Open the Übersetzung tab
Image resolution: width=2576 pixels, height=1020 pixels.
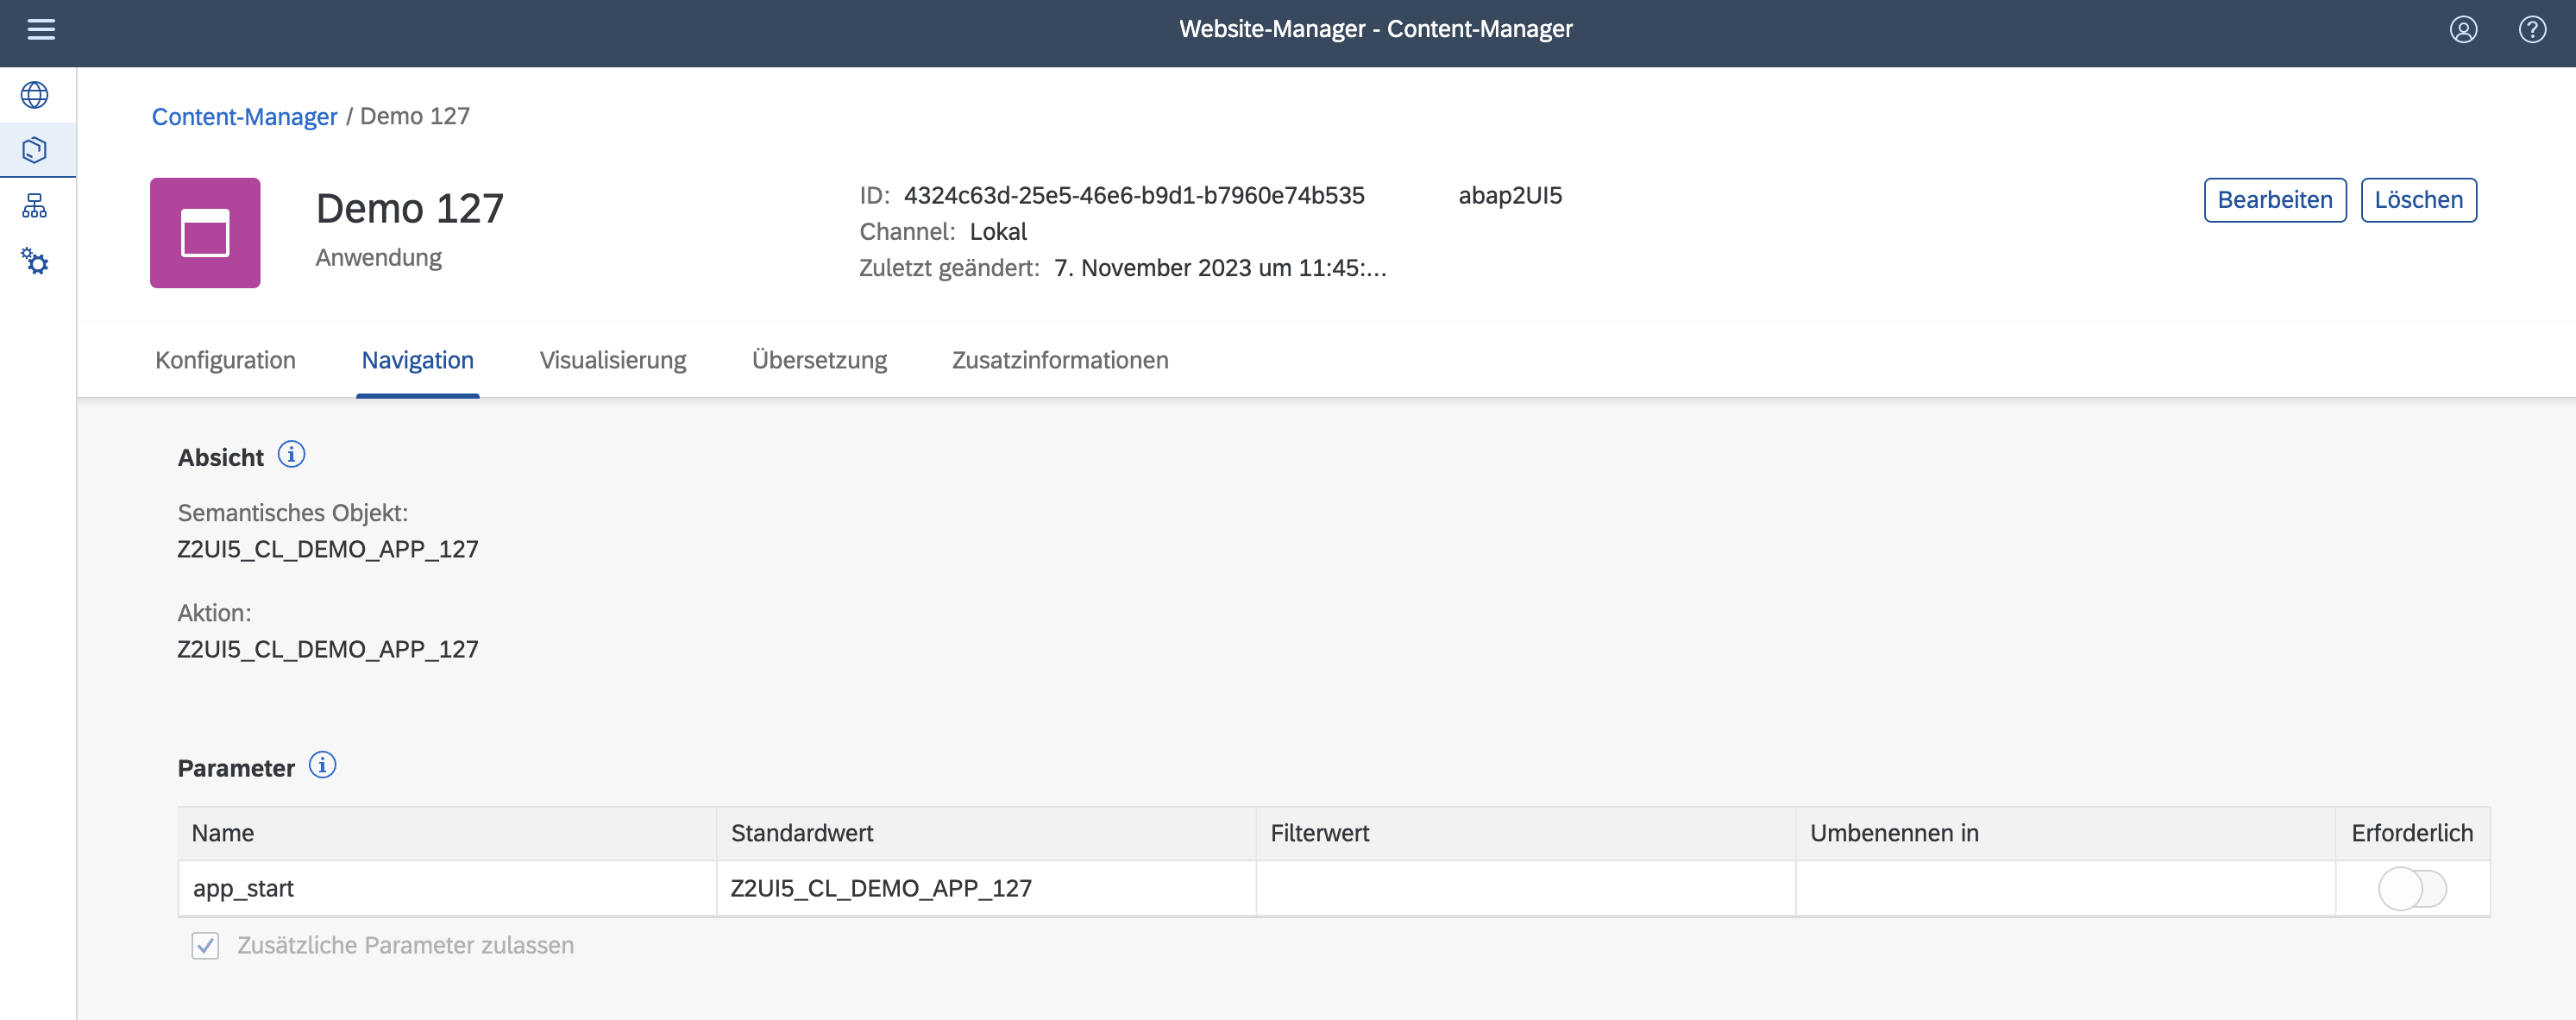click(x=820, y=360)
